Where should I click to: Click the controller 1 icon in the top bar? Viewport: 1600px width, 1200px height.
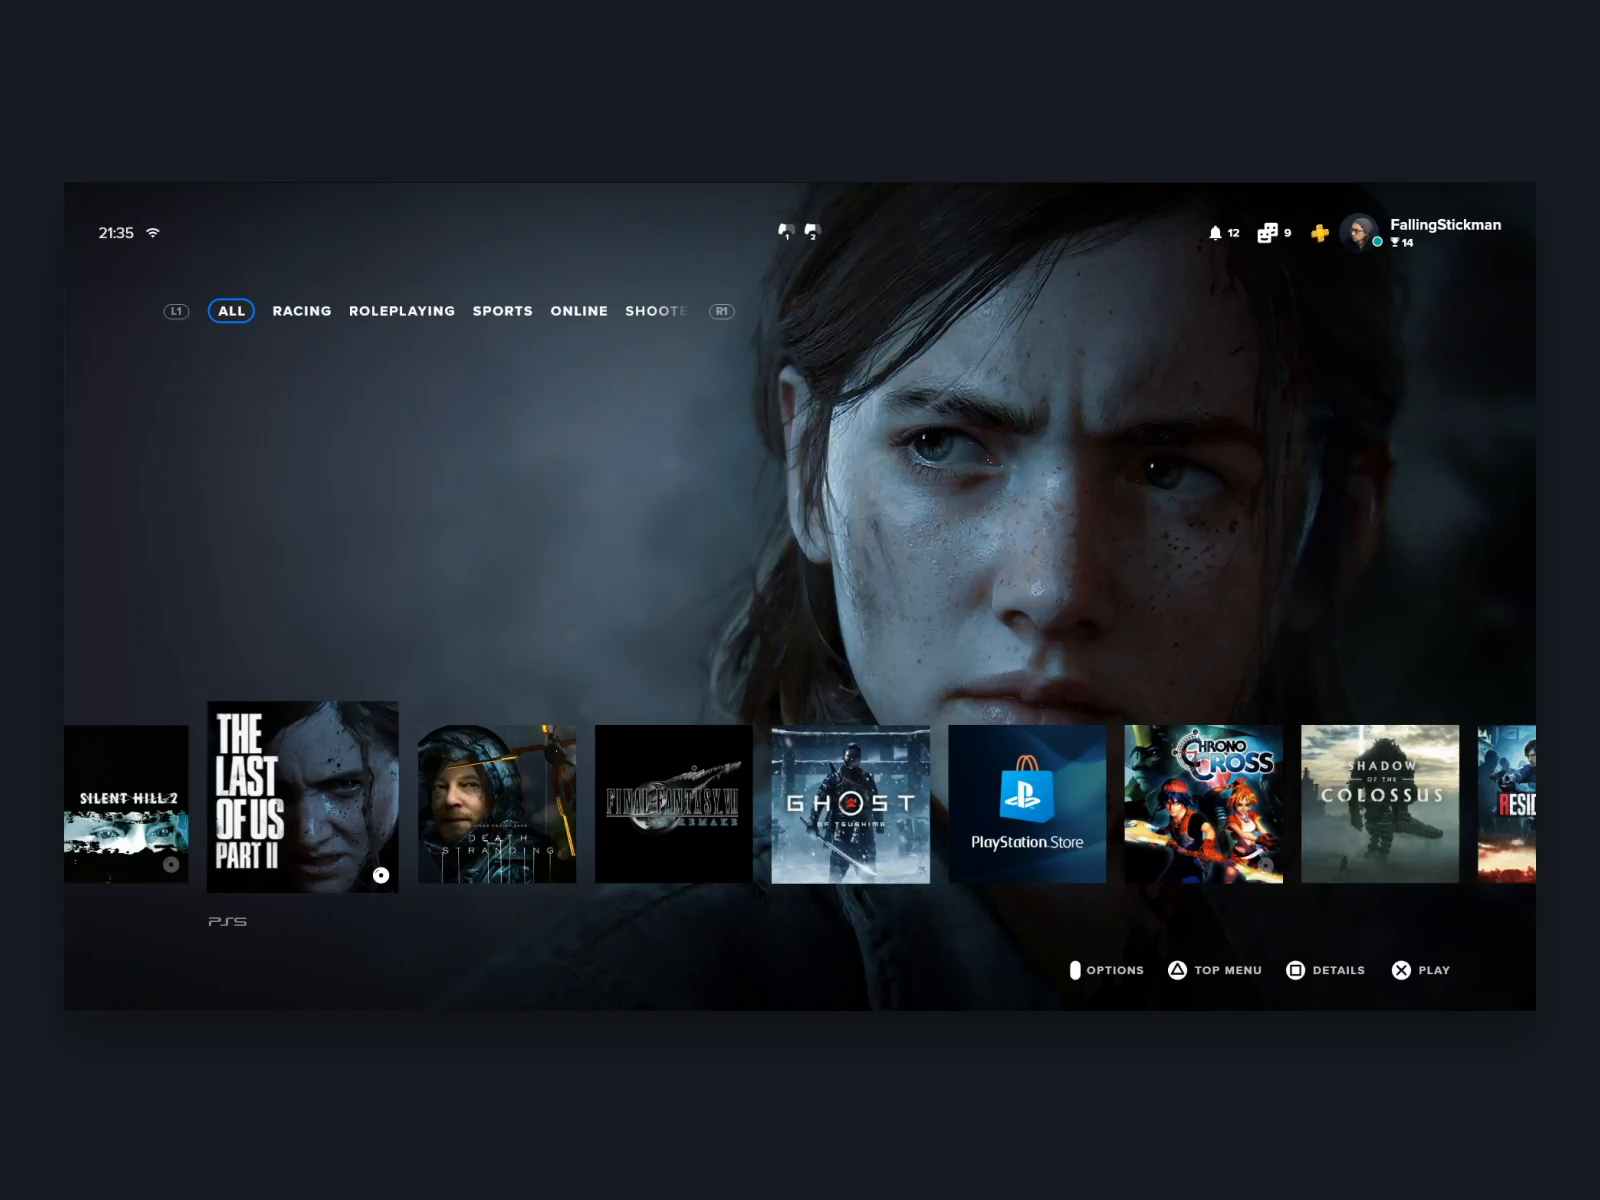point(787,232)
